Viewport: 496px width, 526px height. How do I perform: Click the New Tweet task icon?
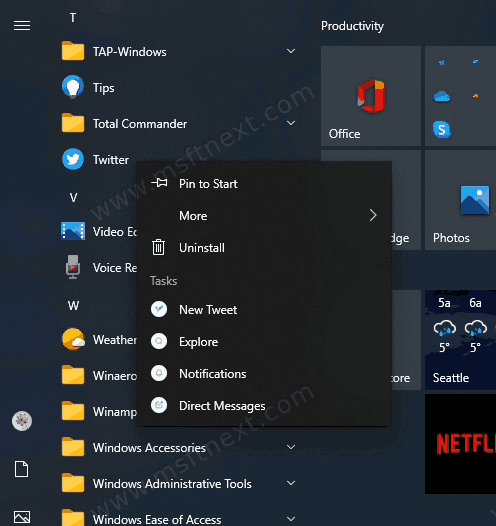[x=159, y=309]
